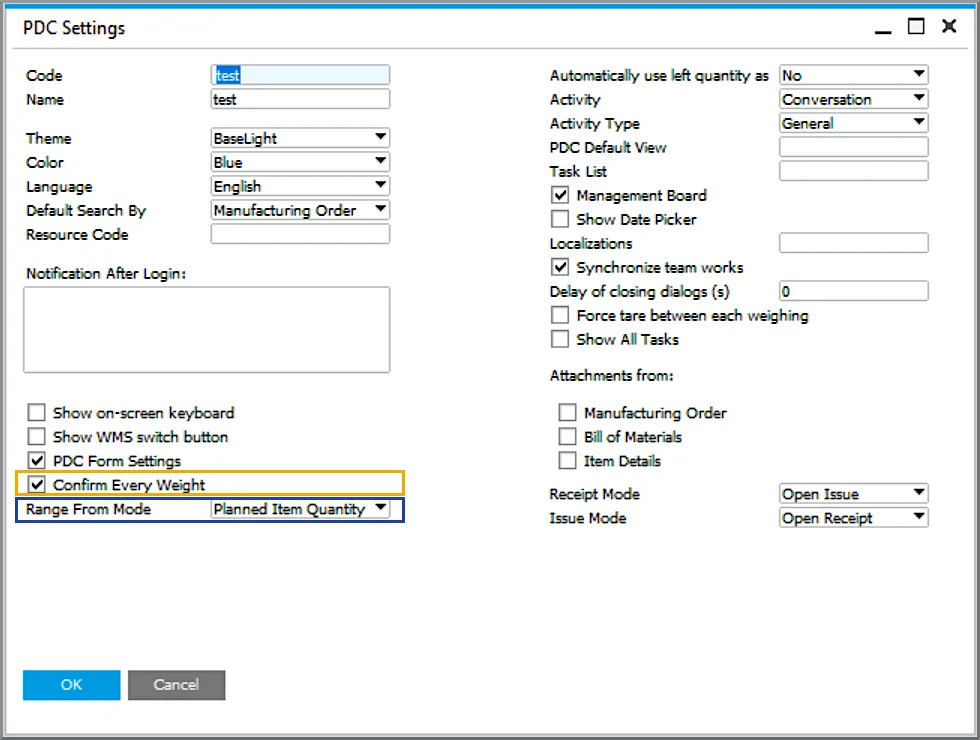This screenshot has height=740, width=980.
Task: Click the Delay of closing dialogs field
Action: [x=854, y=291]
